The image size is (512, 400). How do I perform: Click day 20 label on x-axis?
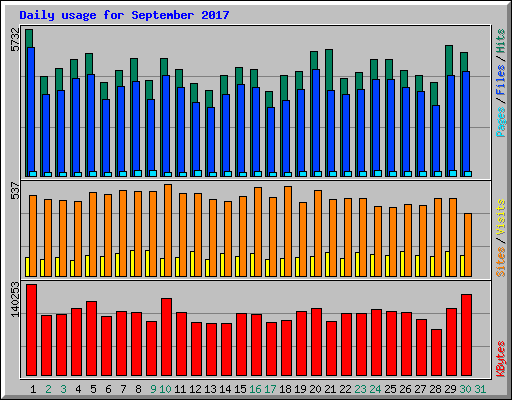[315, 389]
